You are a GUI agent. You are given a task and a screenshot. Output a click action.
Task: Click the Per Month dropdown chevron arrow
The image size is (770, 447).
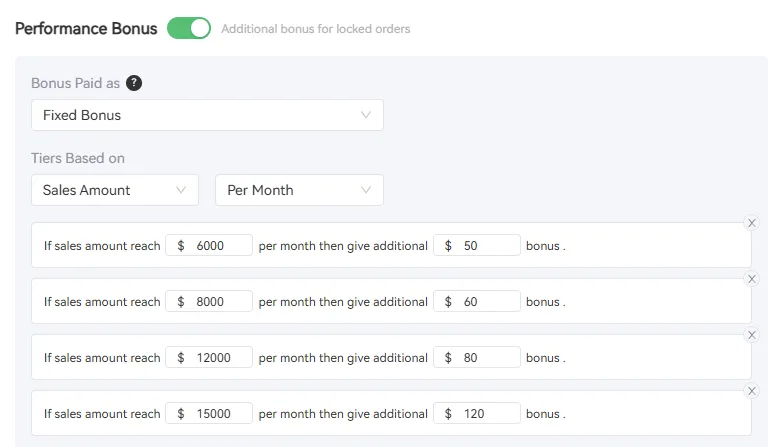(366, 190)
